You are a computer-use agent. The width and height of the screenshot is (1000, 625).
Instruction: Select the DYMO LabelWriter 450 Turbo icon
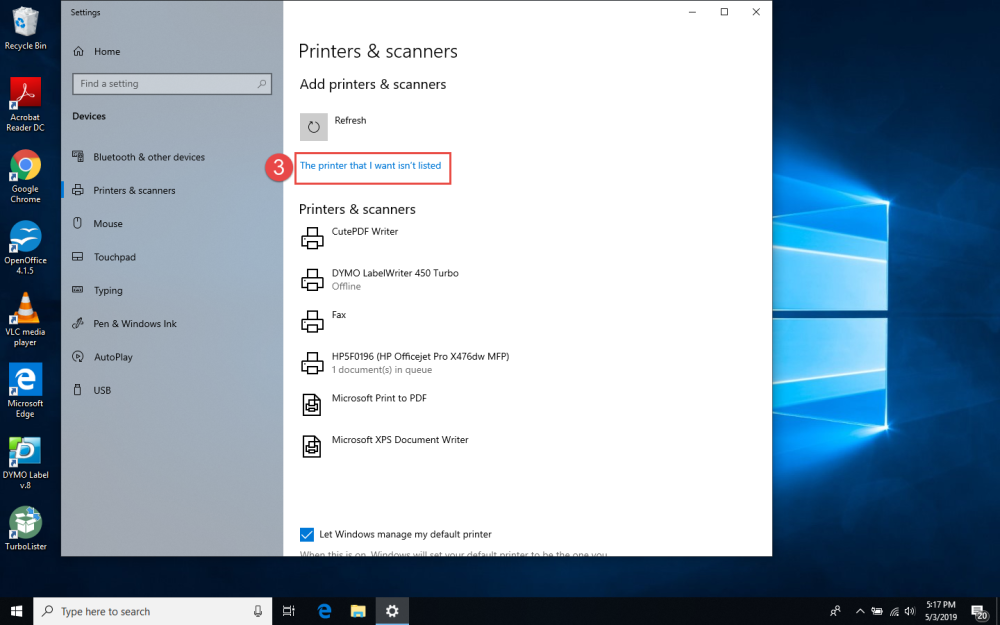tap(312, 279)
